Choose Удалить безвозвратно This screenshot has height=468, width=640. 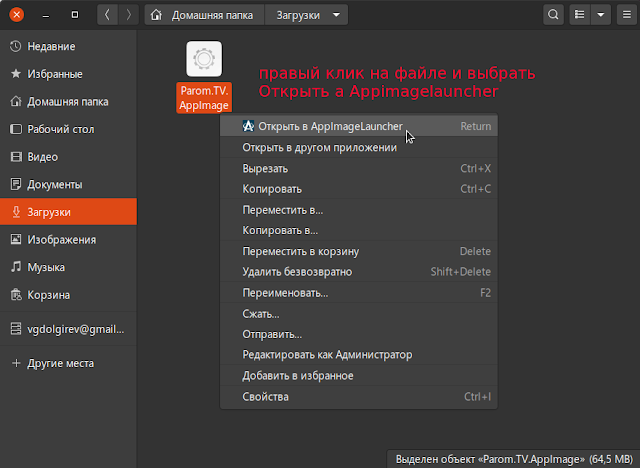click(x=359, y=272)
